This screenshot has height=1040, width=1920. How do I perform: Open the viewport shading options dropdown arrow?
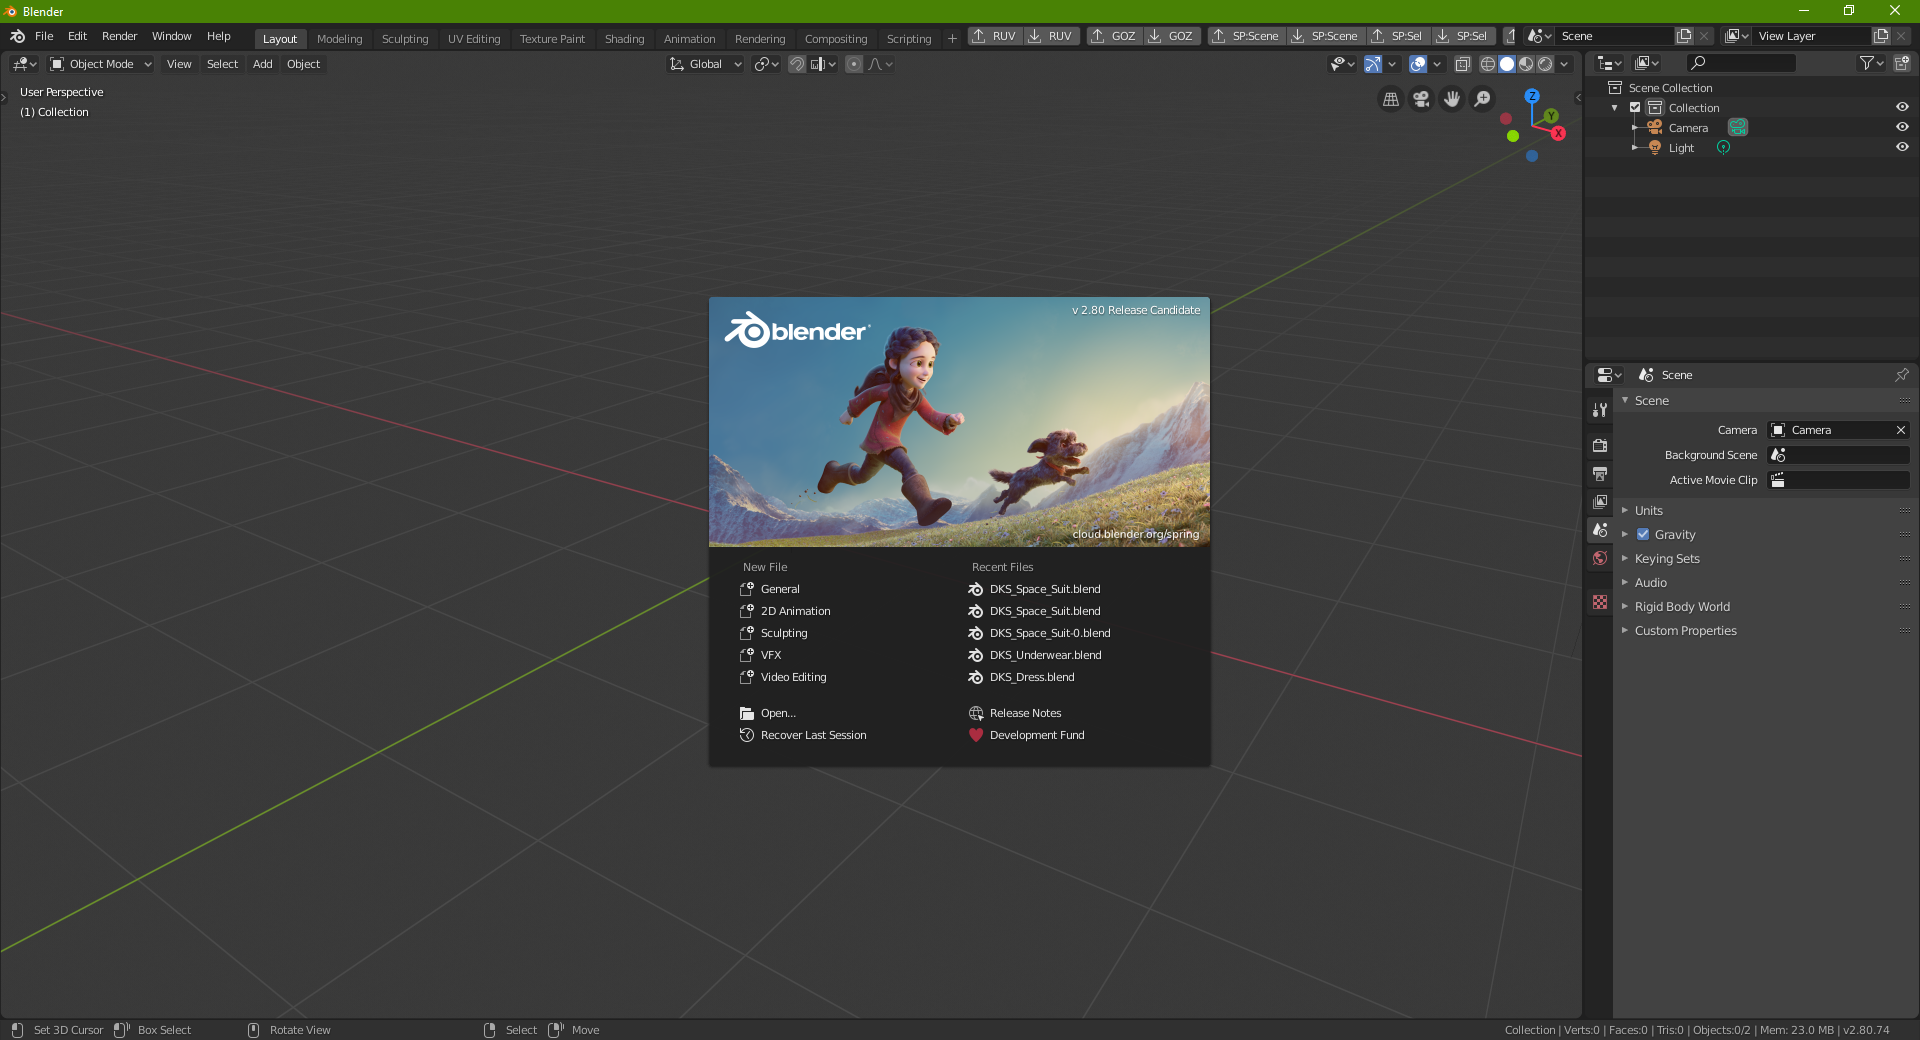(x=1564, y=64)
